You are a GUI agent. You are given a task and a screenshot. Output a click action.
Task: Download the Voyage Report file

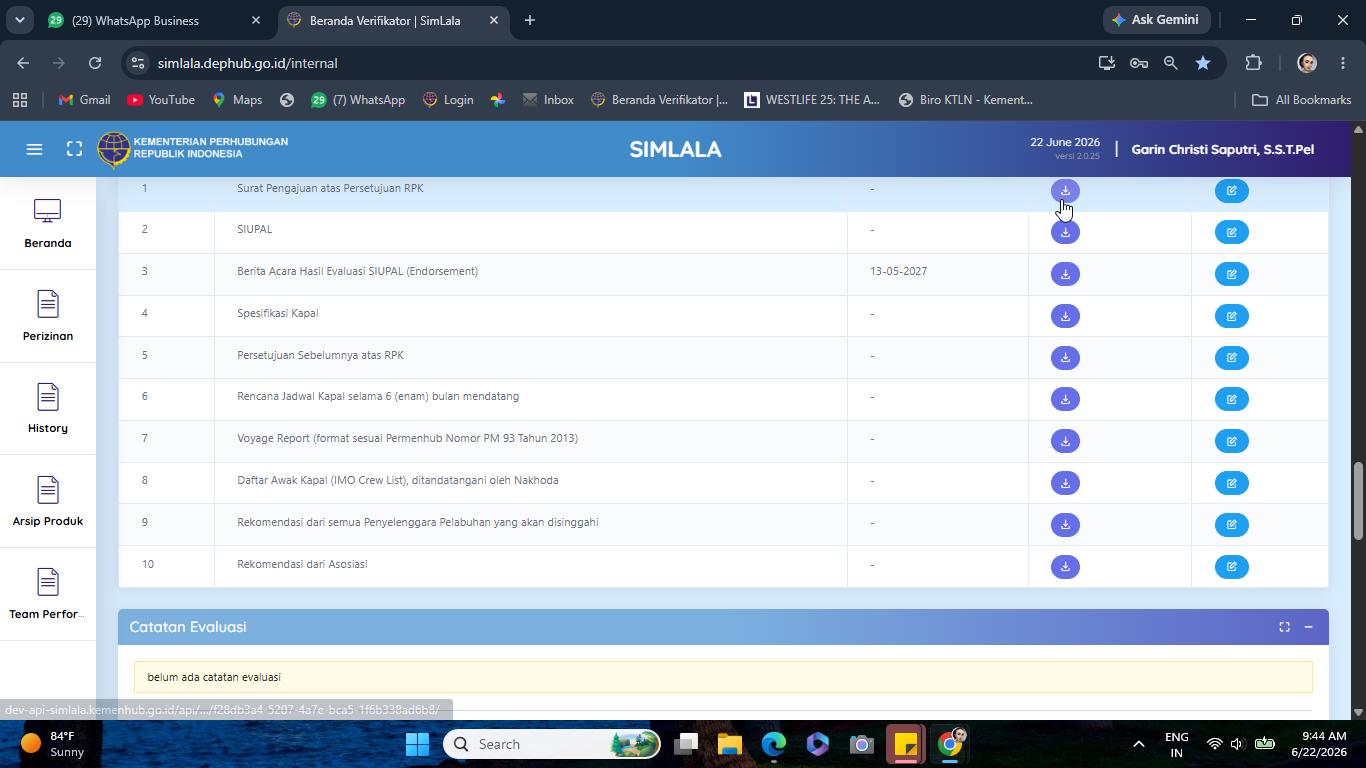1065,441
